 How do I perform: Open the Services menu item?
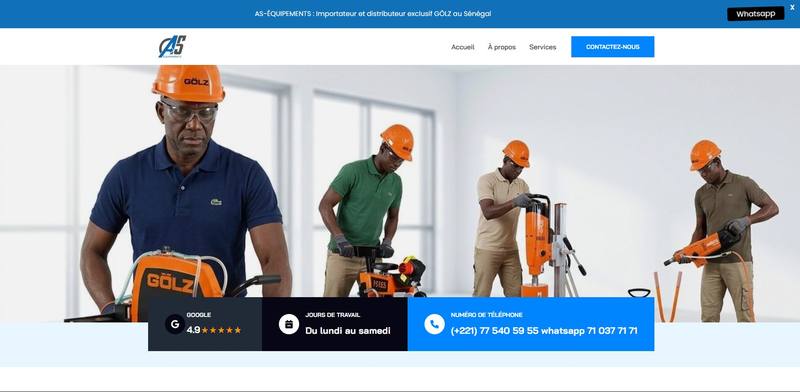point(542,47)
